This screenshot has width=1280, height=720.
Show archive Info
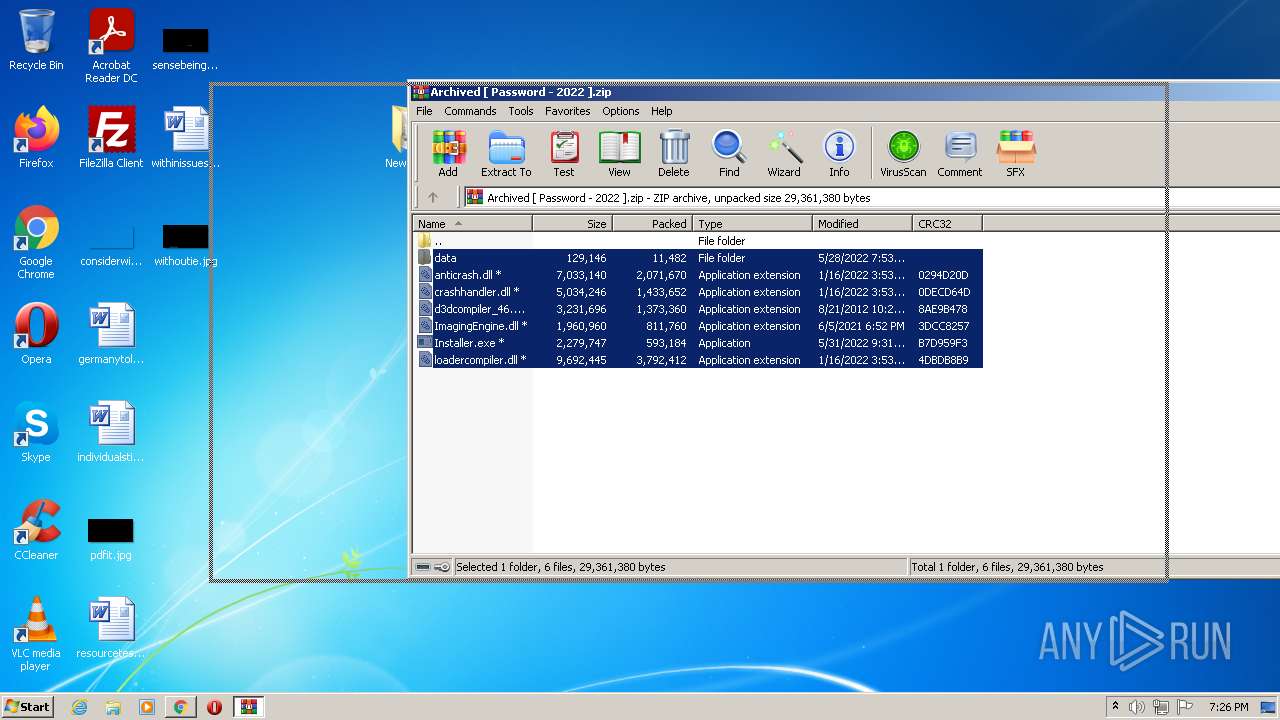tap(839, 154)
